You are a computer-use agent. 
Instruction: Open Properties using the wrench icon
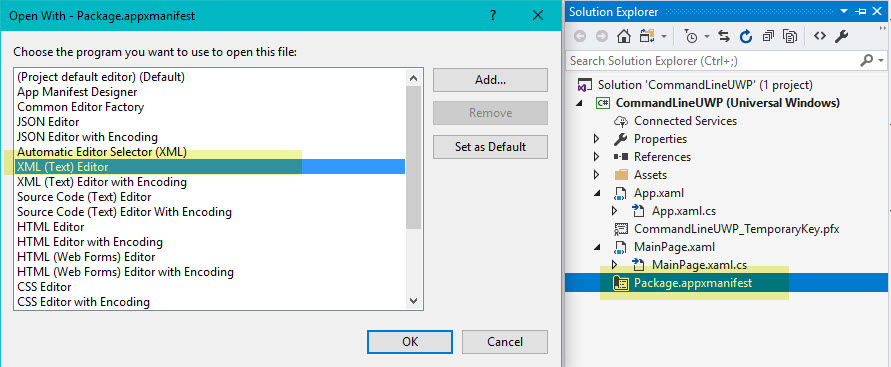tap(841, 36)
